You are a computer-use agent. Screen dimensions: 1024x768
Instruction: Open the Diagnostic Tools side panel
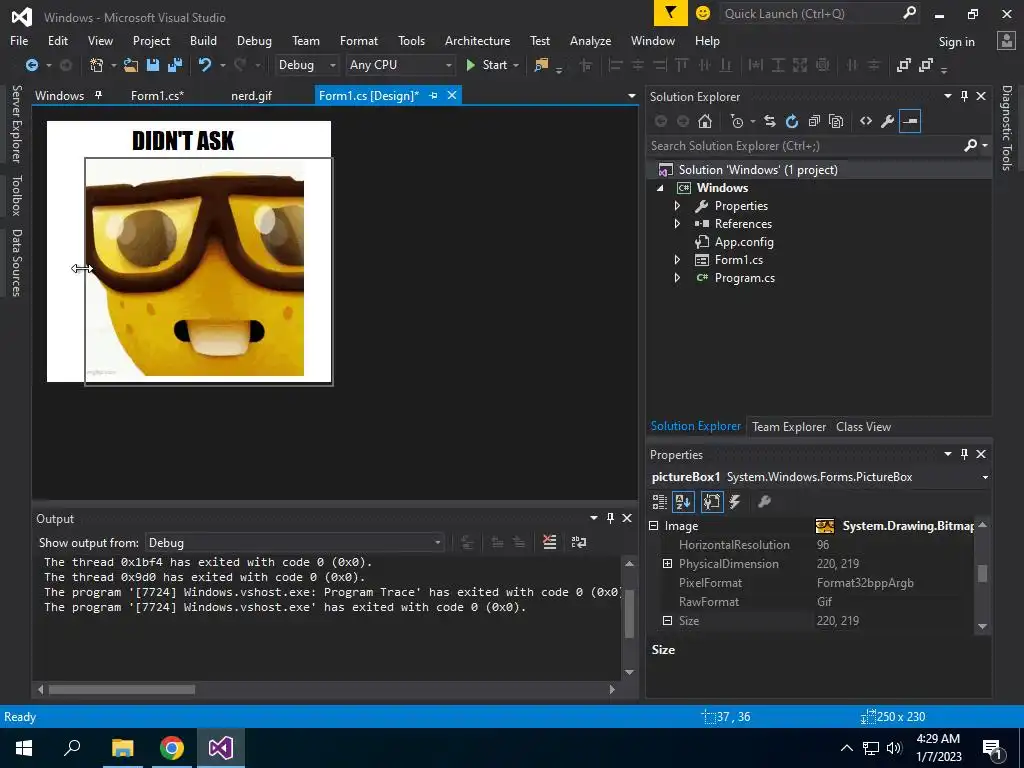pos(1007,128)
